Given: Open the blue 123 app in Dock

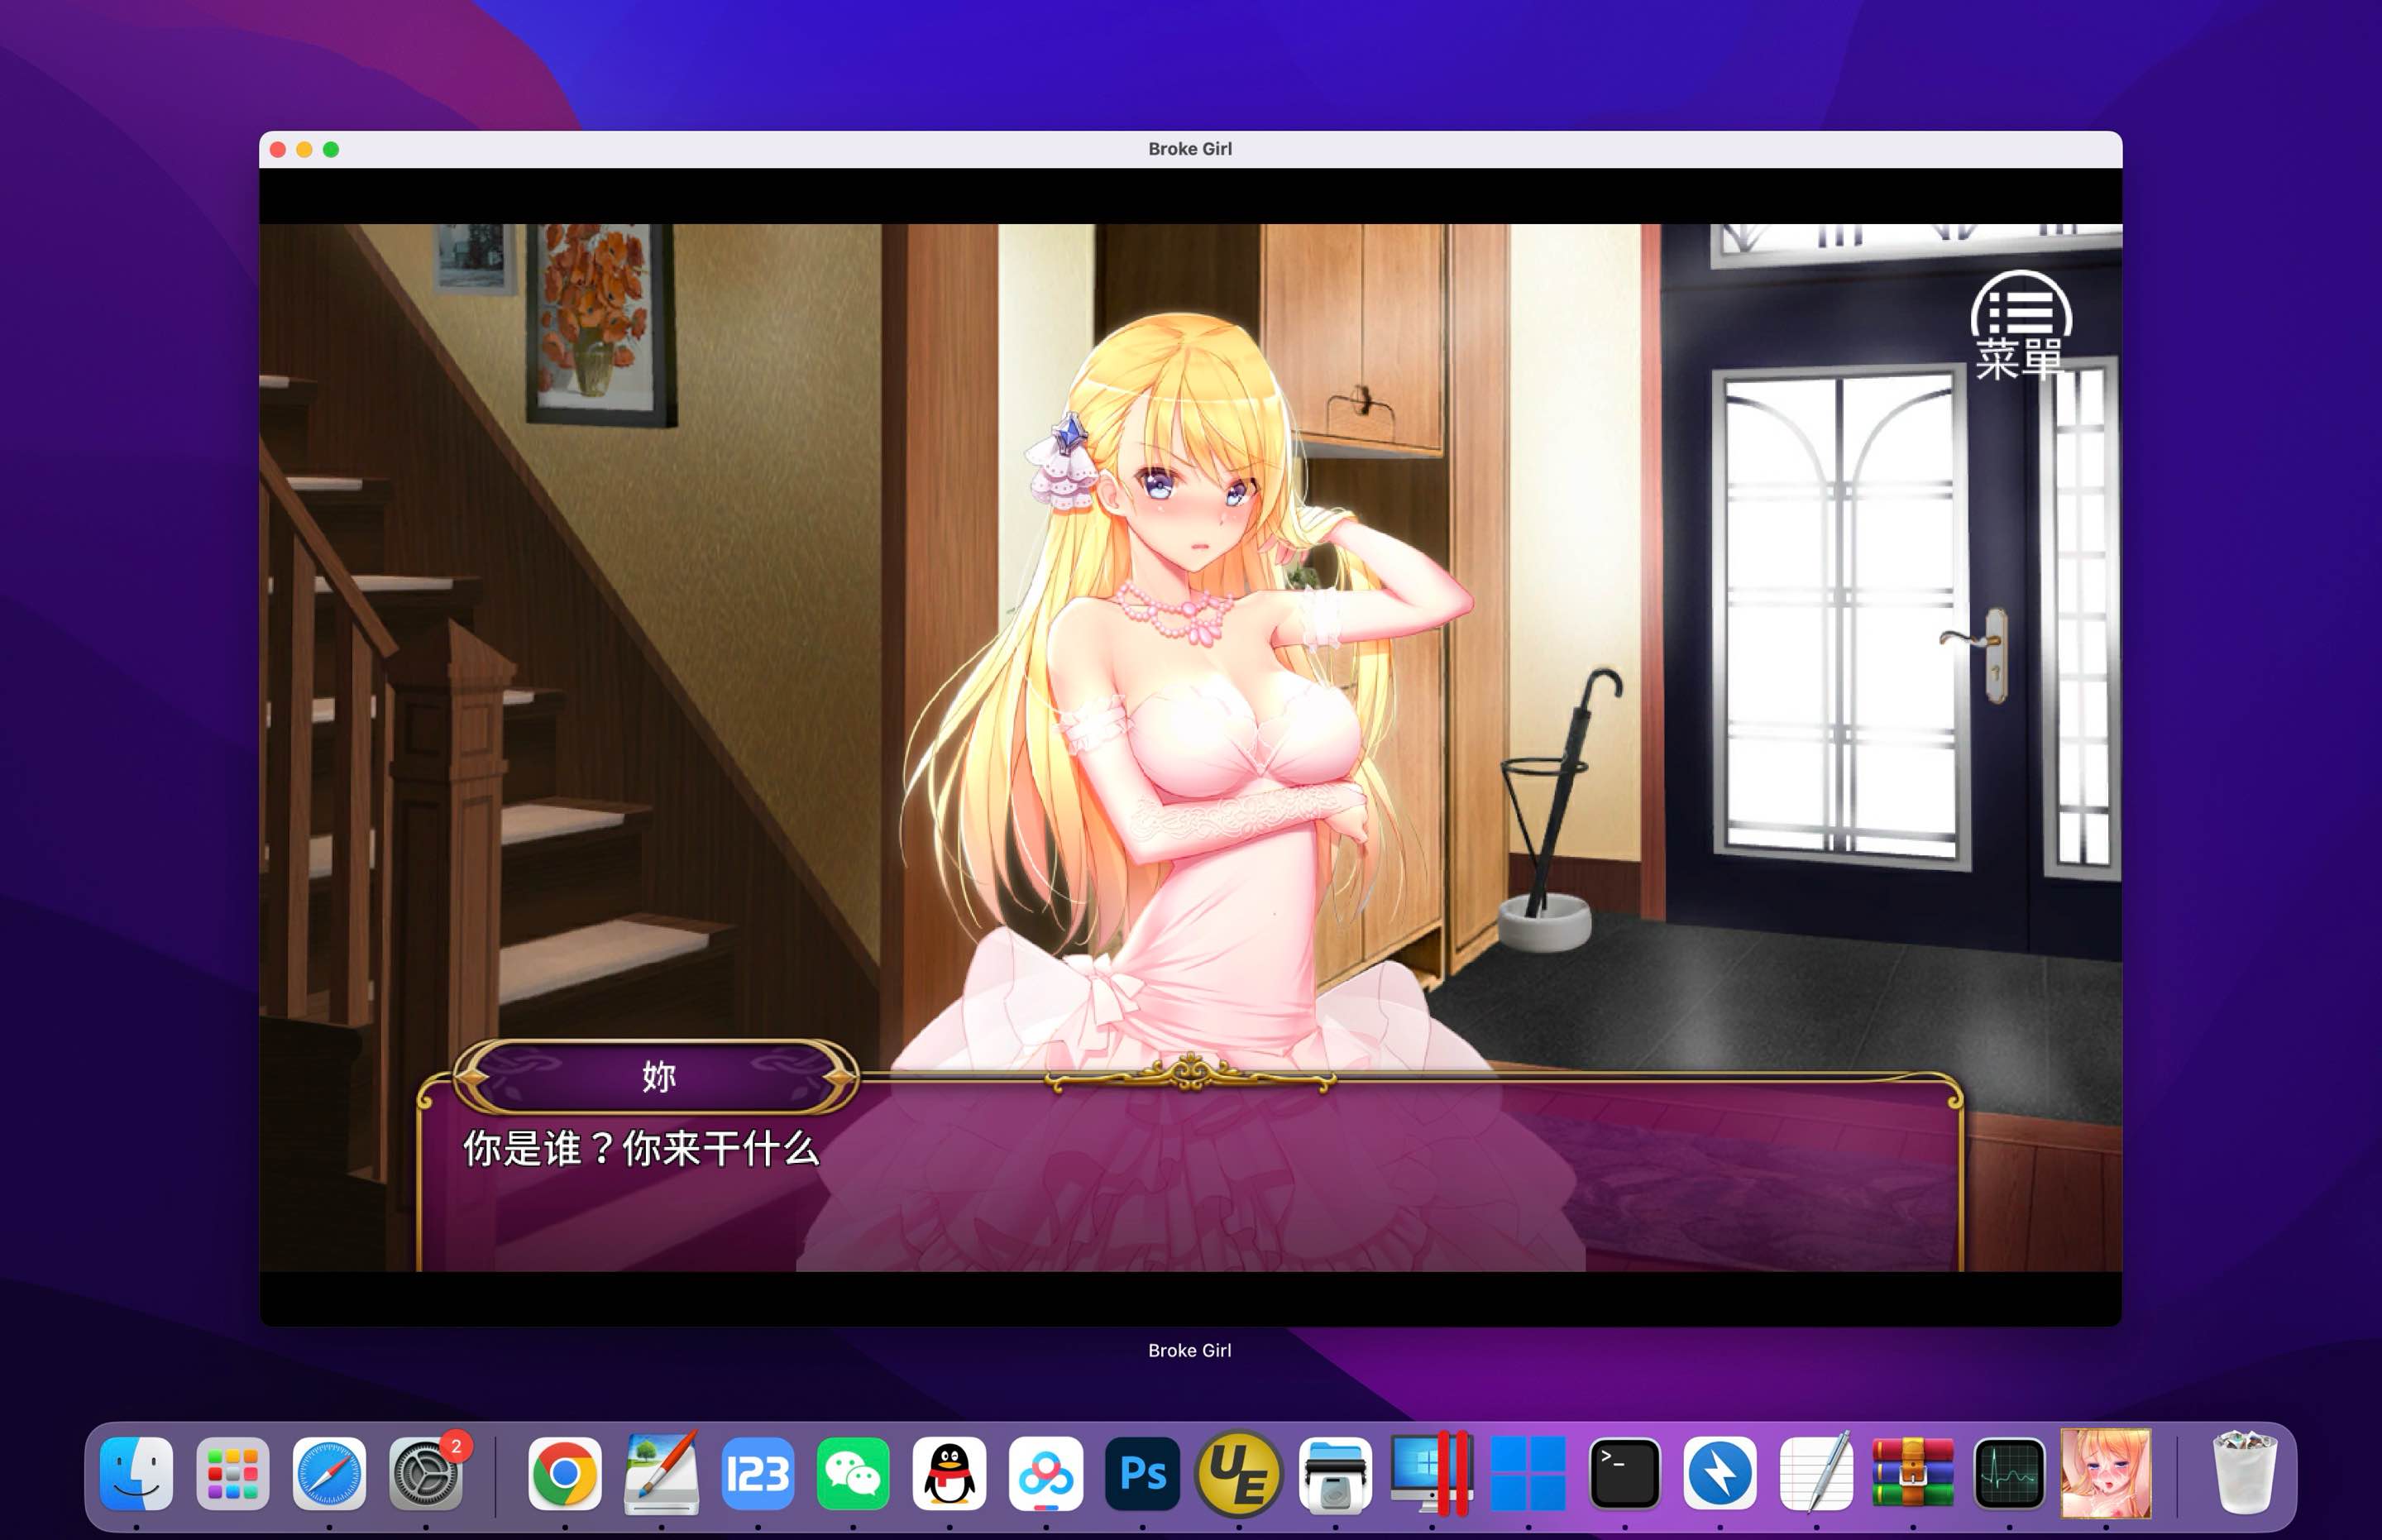Looking at the screenshot, I should [758, 1474].
